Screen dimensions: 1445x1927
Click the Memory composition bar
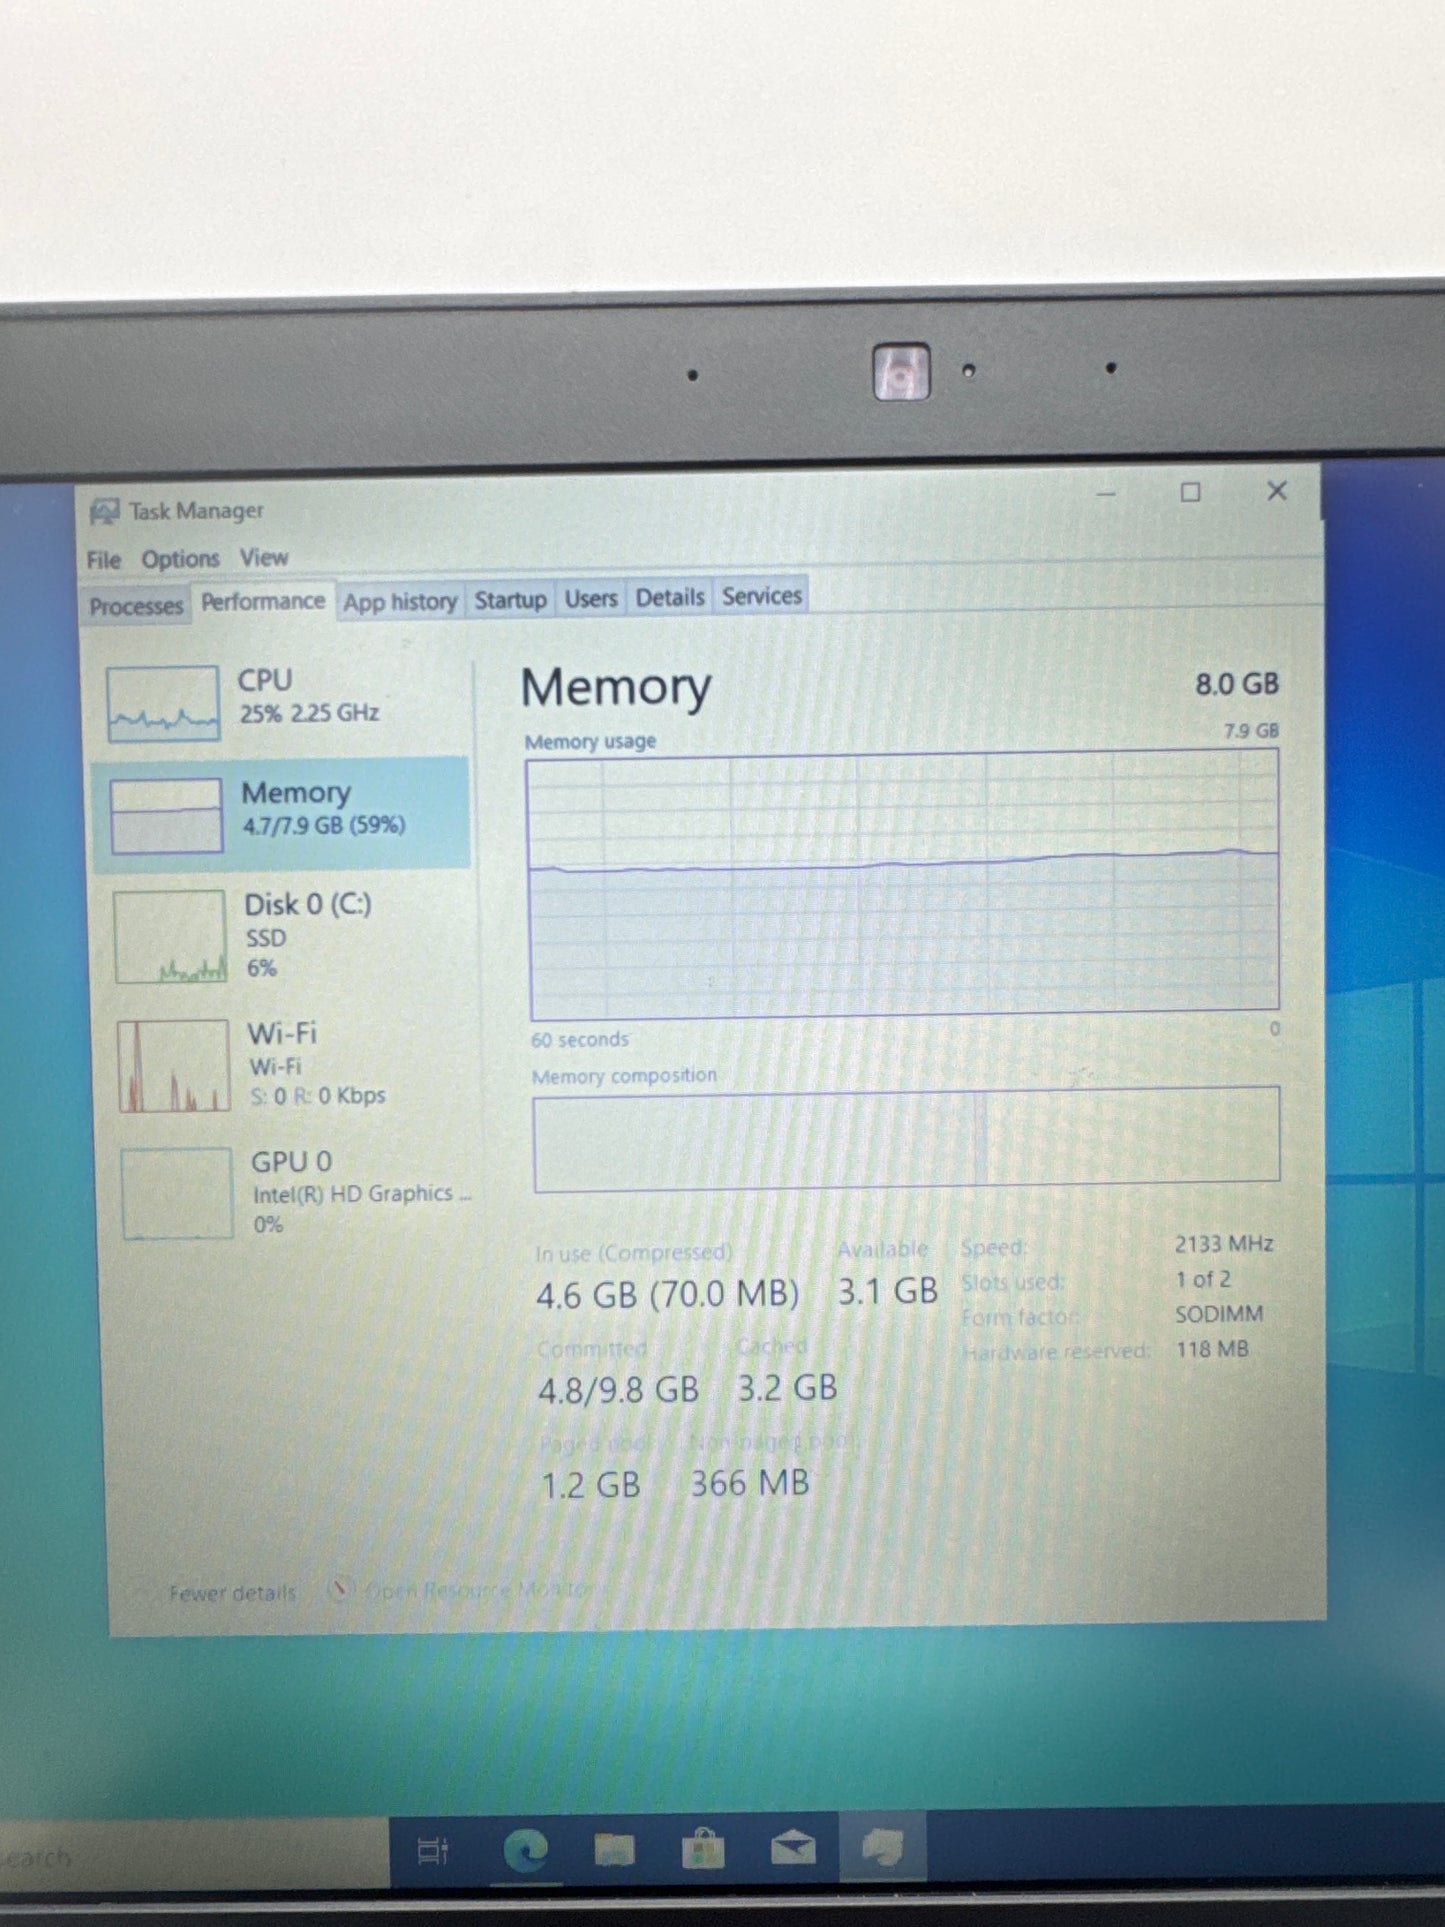[x=906, y=1138]
